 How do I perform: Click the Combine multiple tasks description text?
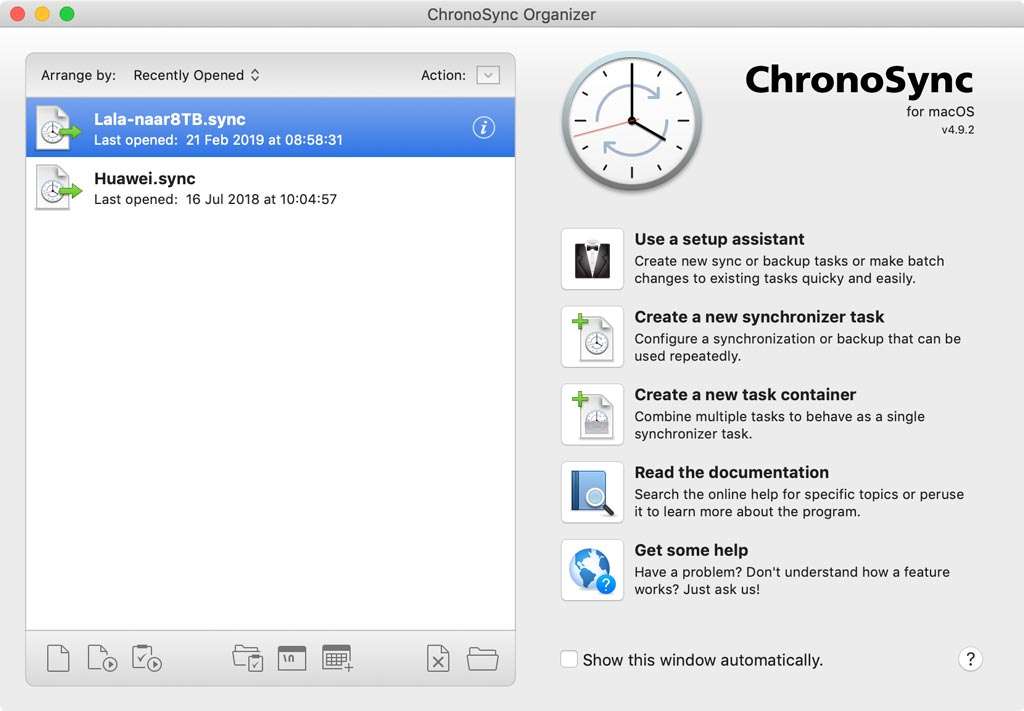[x=779, y=425]
